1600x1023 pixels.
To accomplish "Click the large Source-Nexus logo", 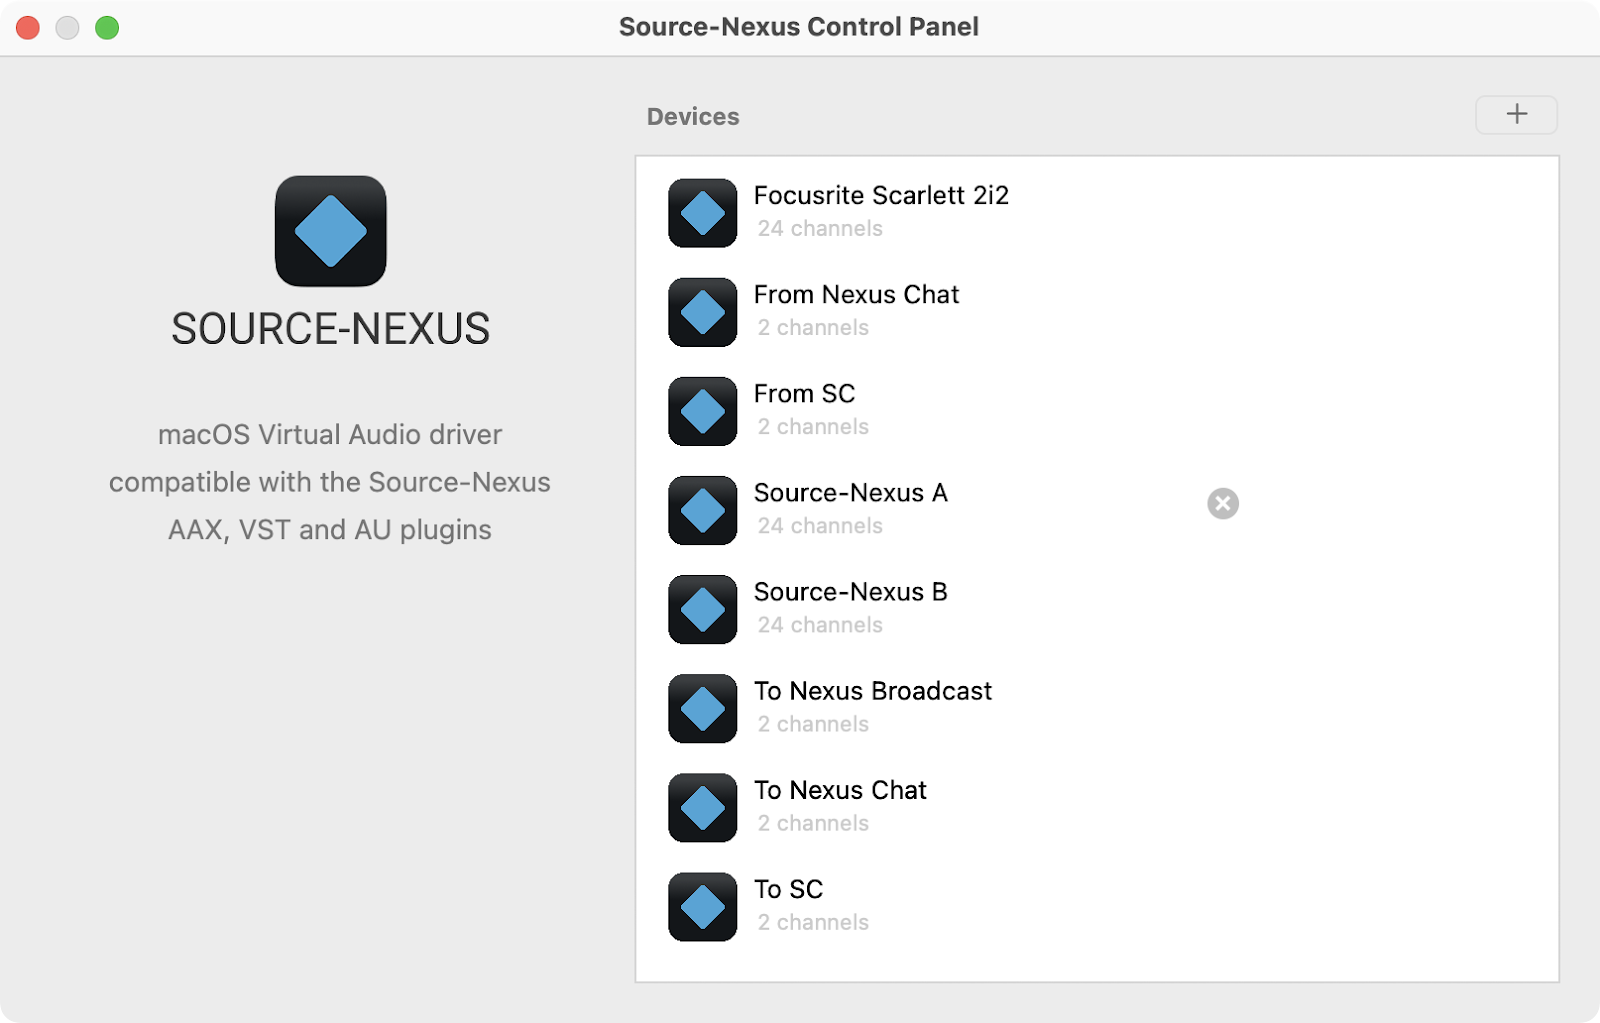I will point(330,231).
